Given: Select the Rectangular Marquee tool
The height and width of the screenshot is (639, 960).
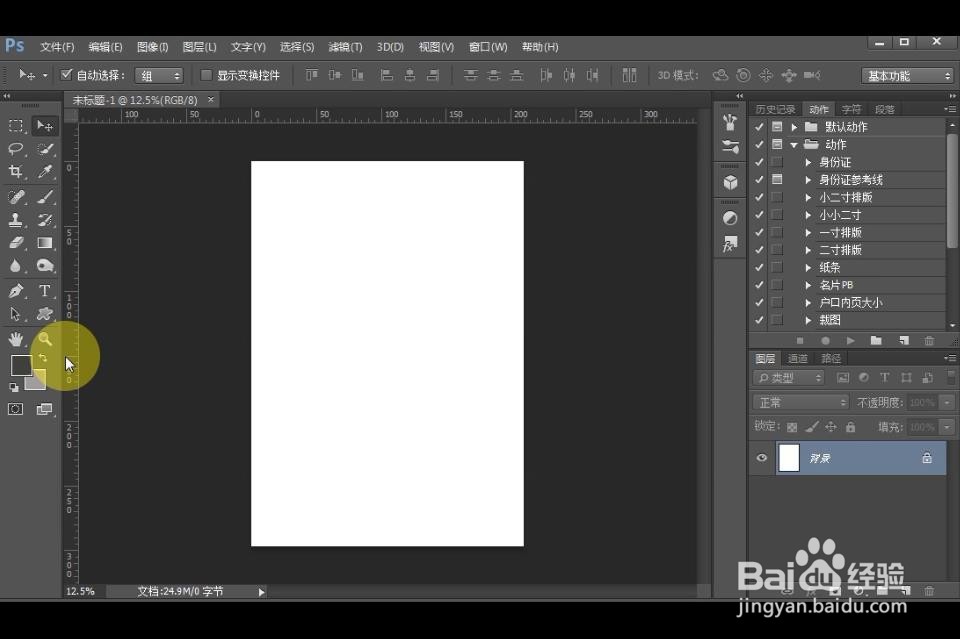Looking at the screenshot, I should click(x=16, y=126).
